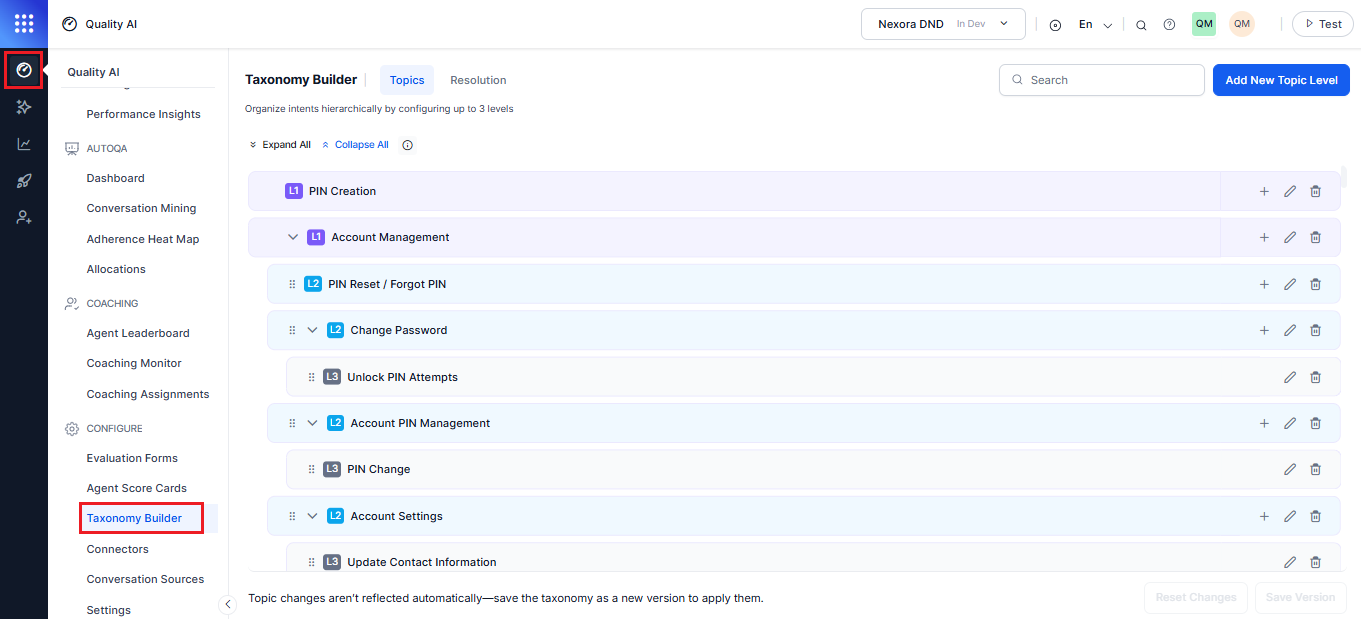The image size is (1361, 619).
Task: Delete the PIN Creation topic
Action: pyautogui.click(x=1315, y=191)
